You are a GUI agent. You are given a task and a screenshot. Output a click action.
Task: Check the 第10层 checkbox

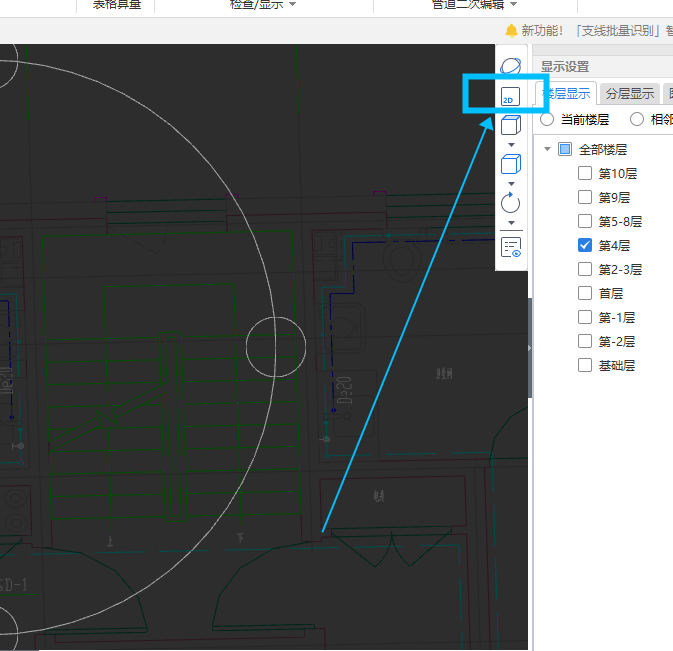[x=585, y=173]
